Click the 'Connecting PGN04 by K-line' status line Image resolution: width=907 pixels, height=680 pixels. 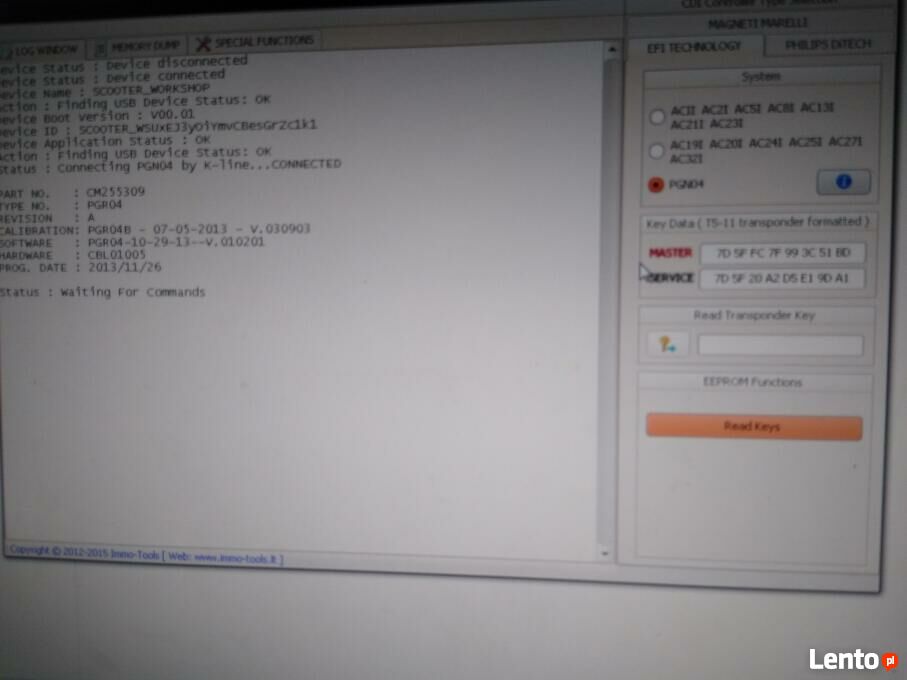(171, 167)
